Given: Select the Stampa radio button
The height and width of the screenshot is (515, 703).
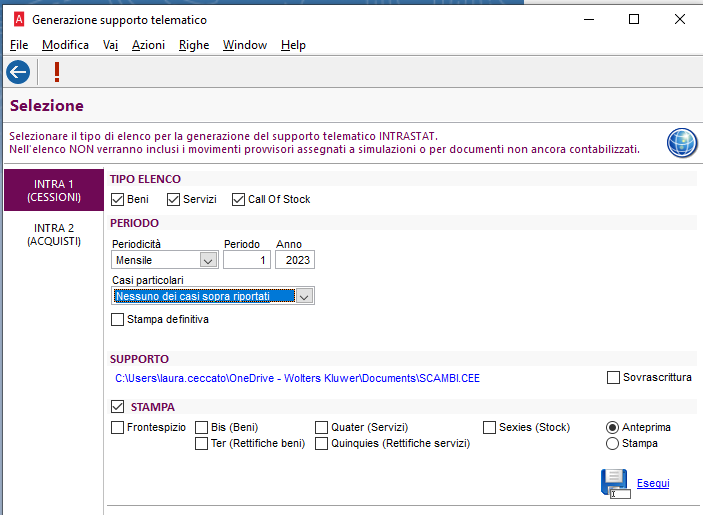Looking at the screenshot, I should coord(612,444).
